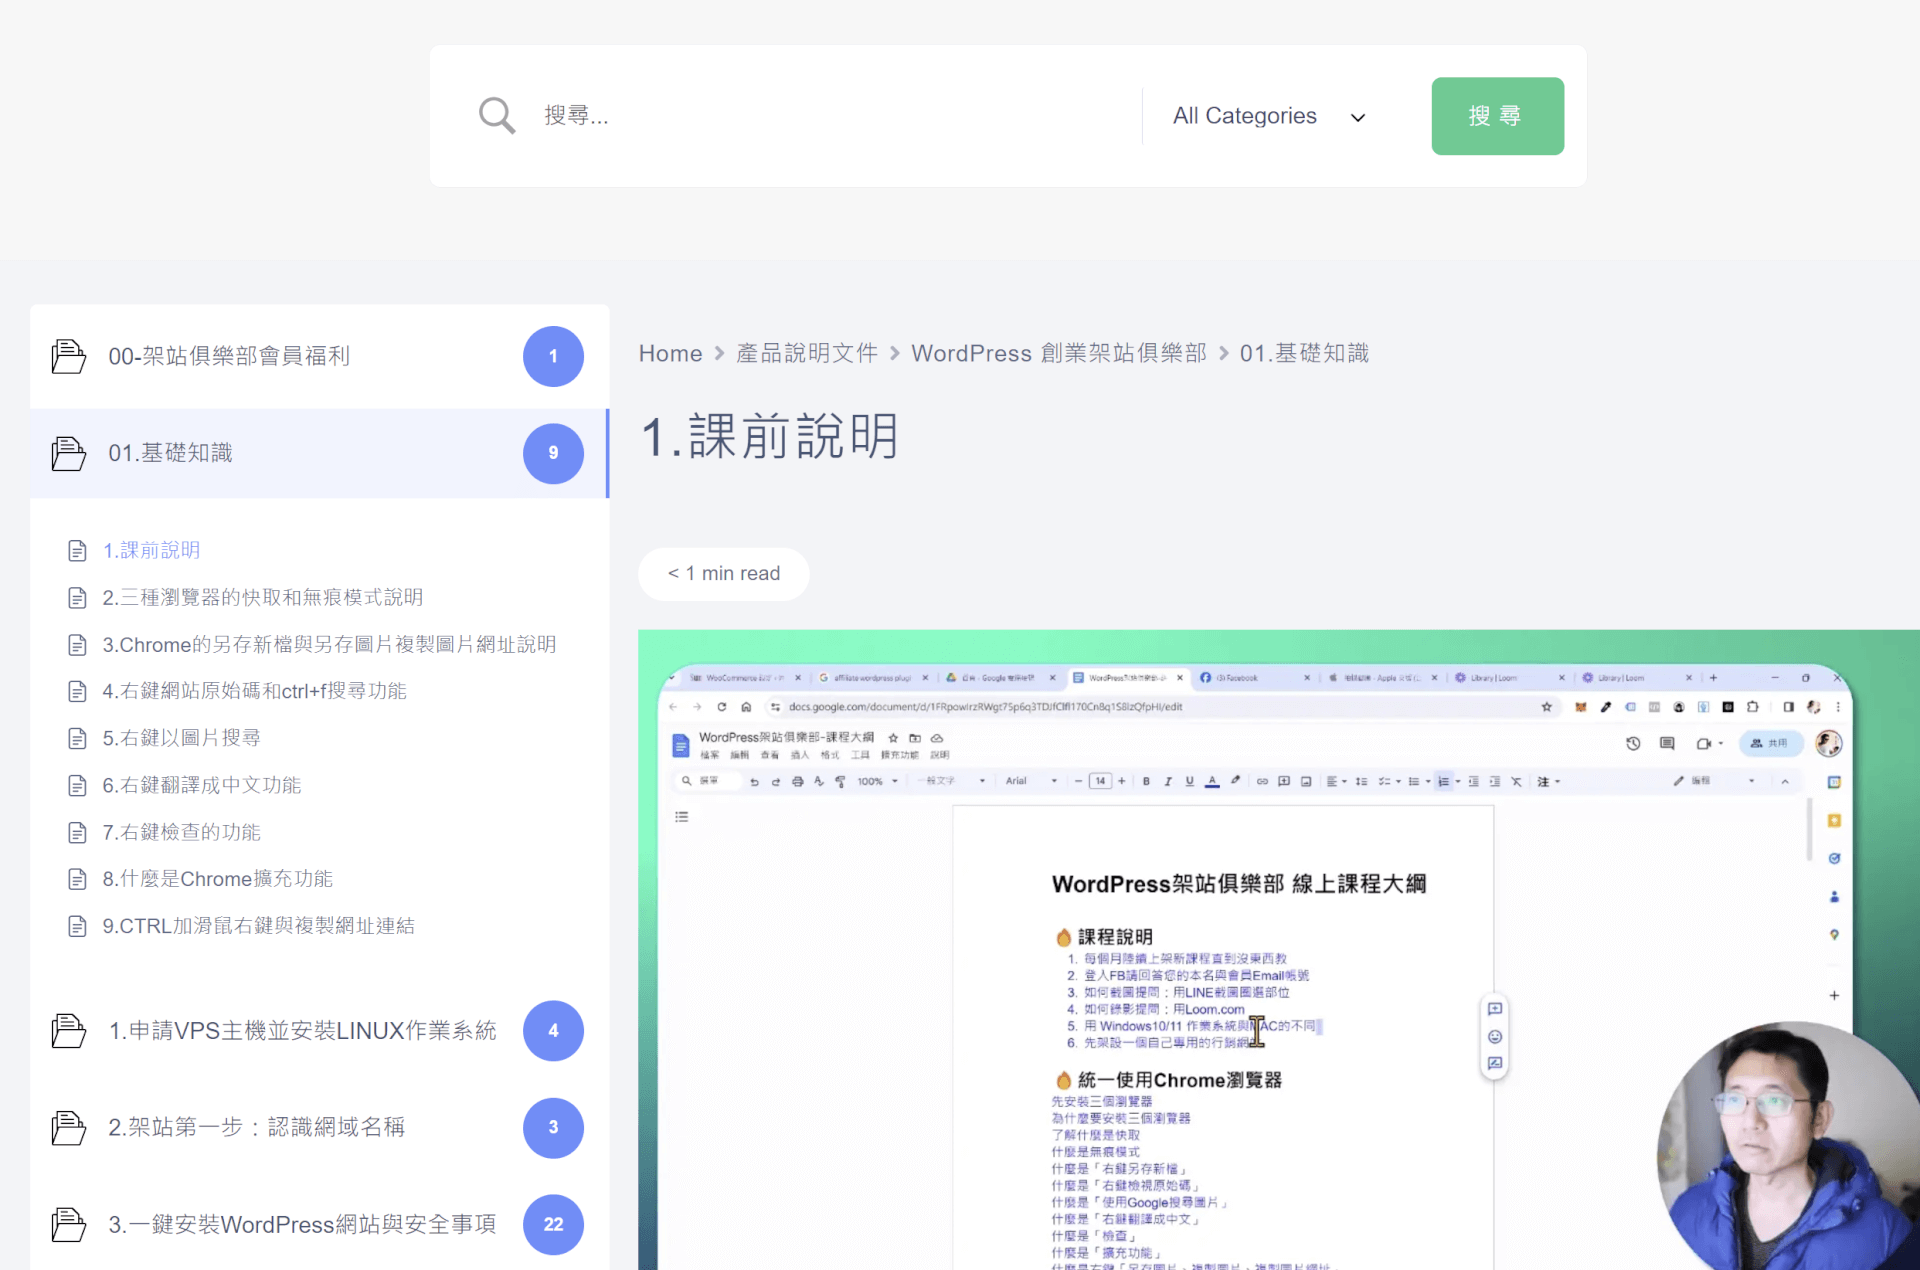1920x1270 pixels.
Task: Click the count badge showing 1
Action: click(x=553, y=356)
